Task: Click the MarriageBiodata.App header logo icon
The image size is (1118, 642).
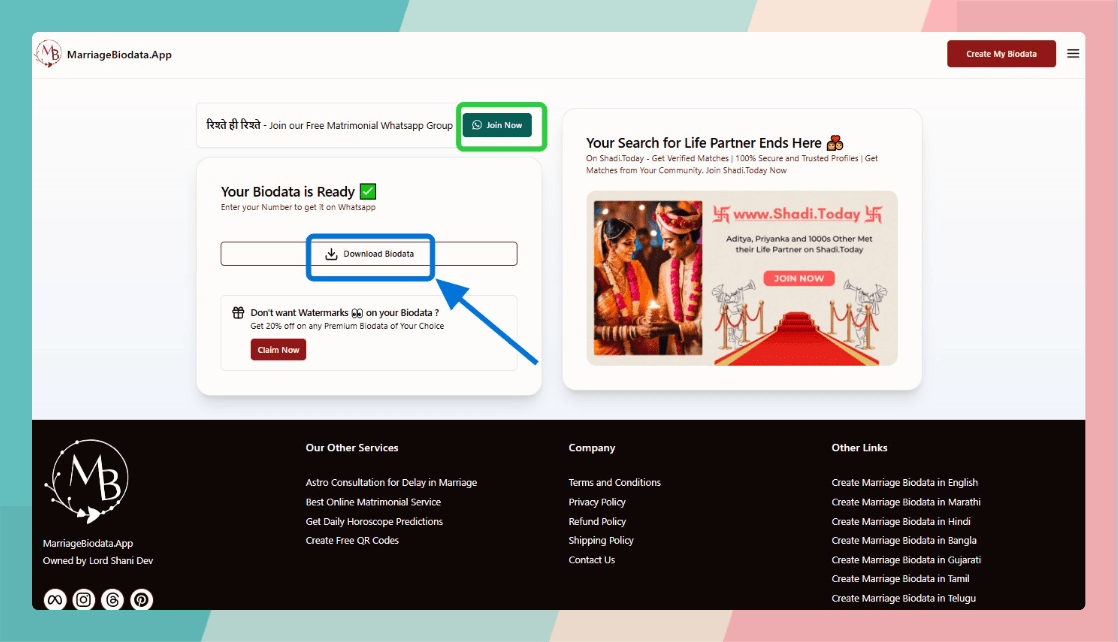Action: pos(48,54)
